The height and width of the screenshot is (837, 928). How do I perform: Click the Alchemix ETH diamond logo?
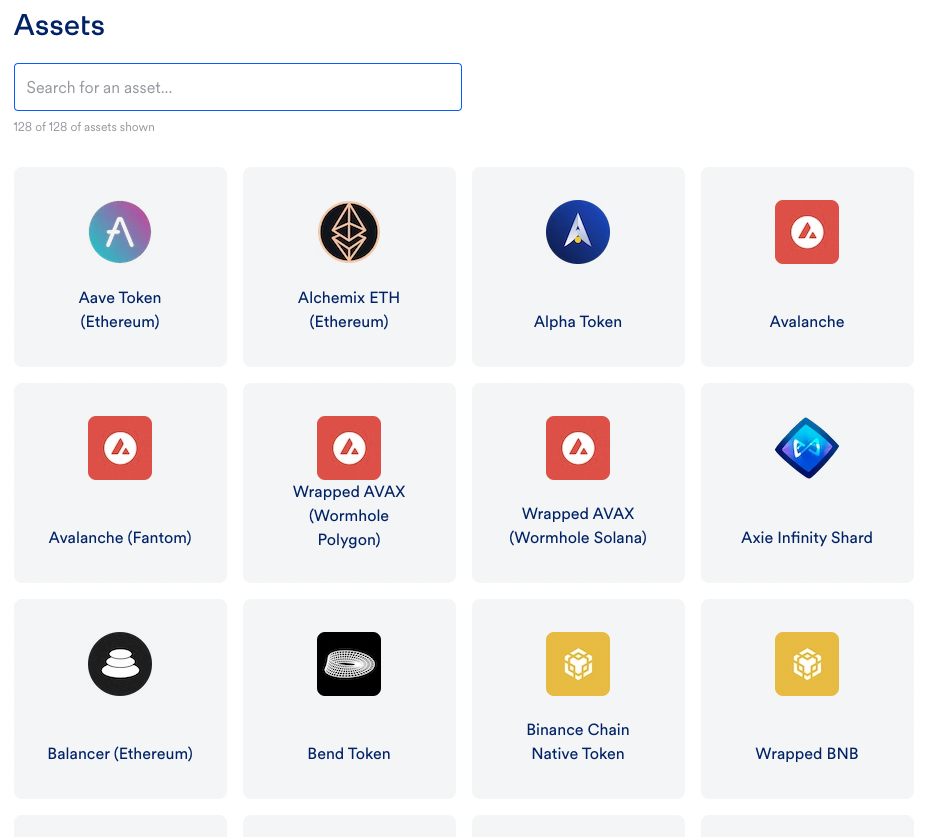point(349,232)
